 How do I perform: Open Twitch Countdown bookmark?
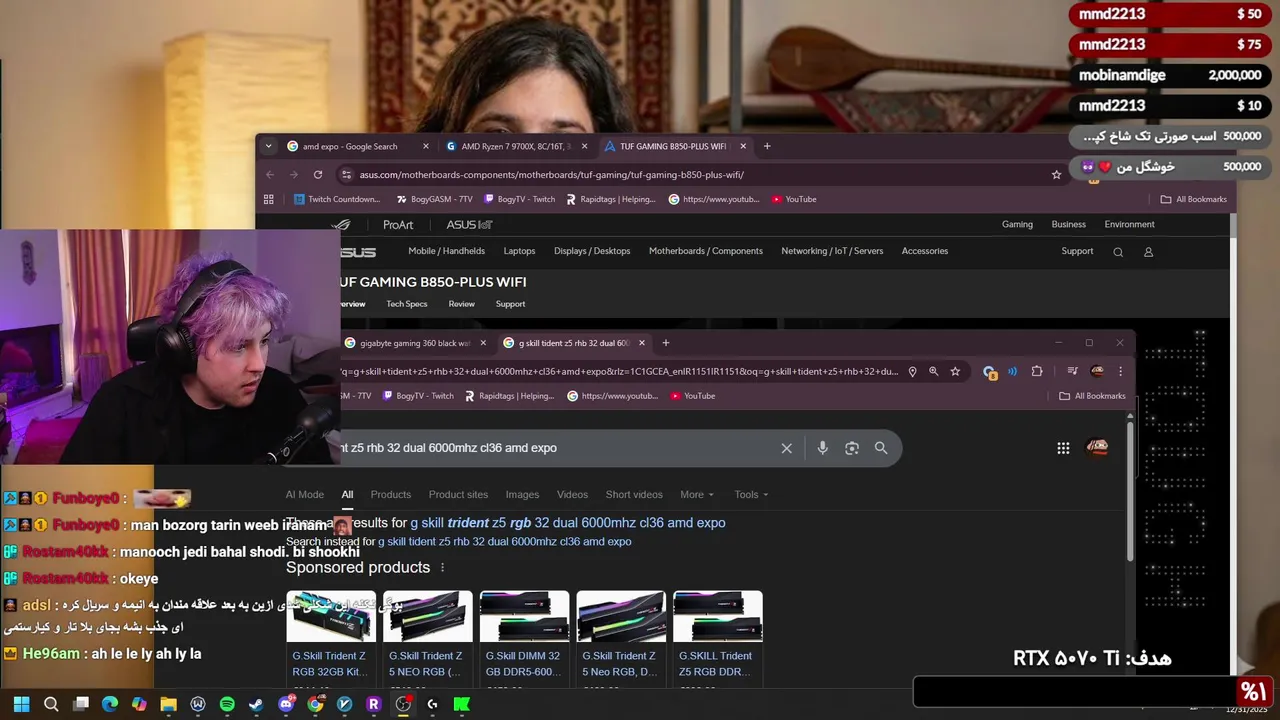[x=337, y=199]
